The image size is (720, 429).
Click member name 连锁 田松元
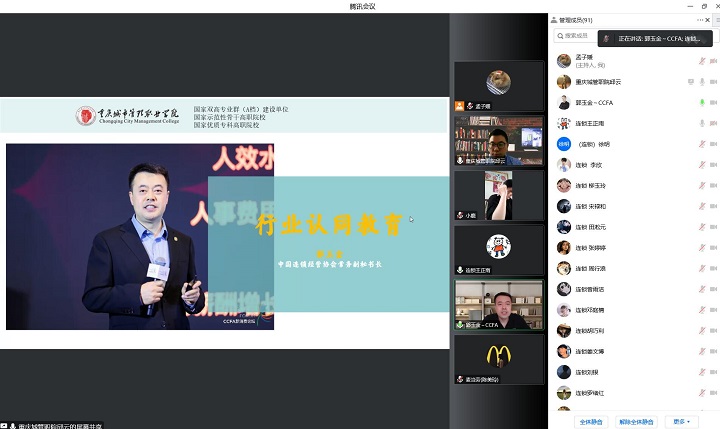coord(591,227)
